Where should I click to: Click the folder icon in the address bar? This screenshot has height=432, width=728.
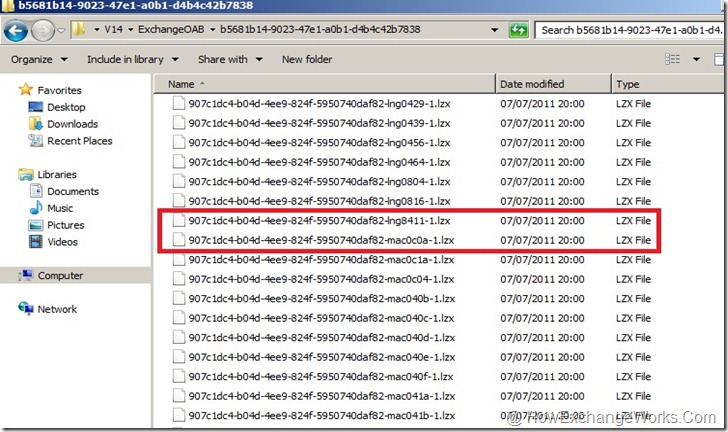tap(79, 30)
